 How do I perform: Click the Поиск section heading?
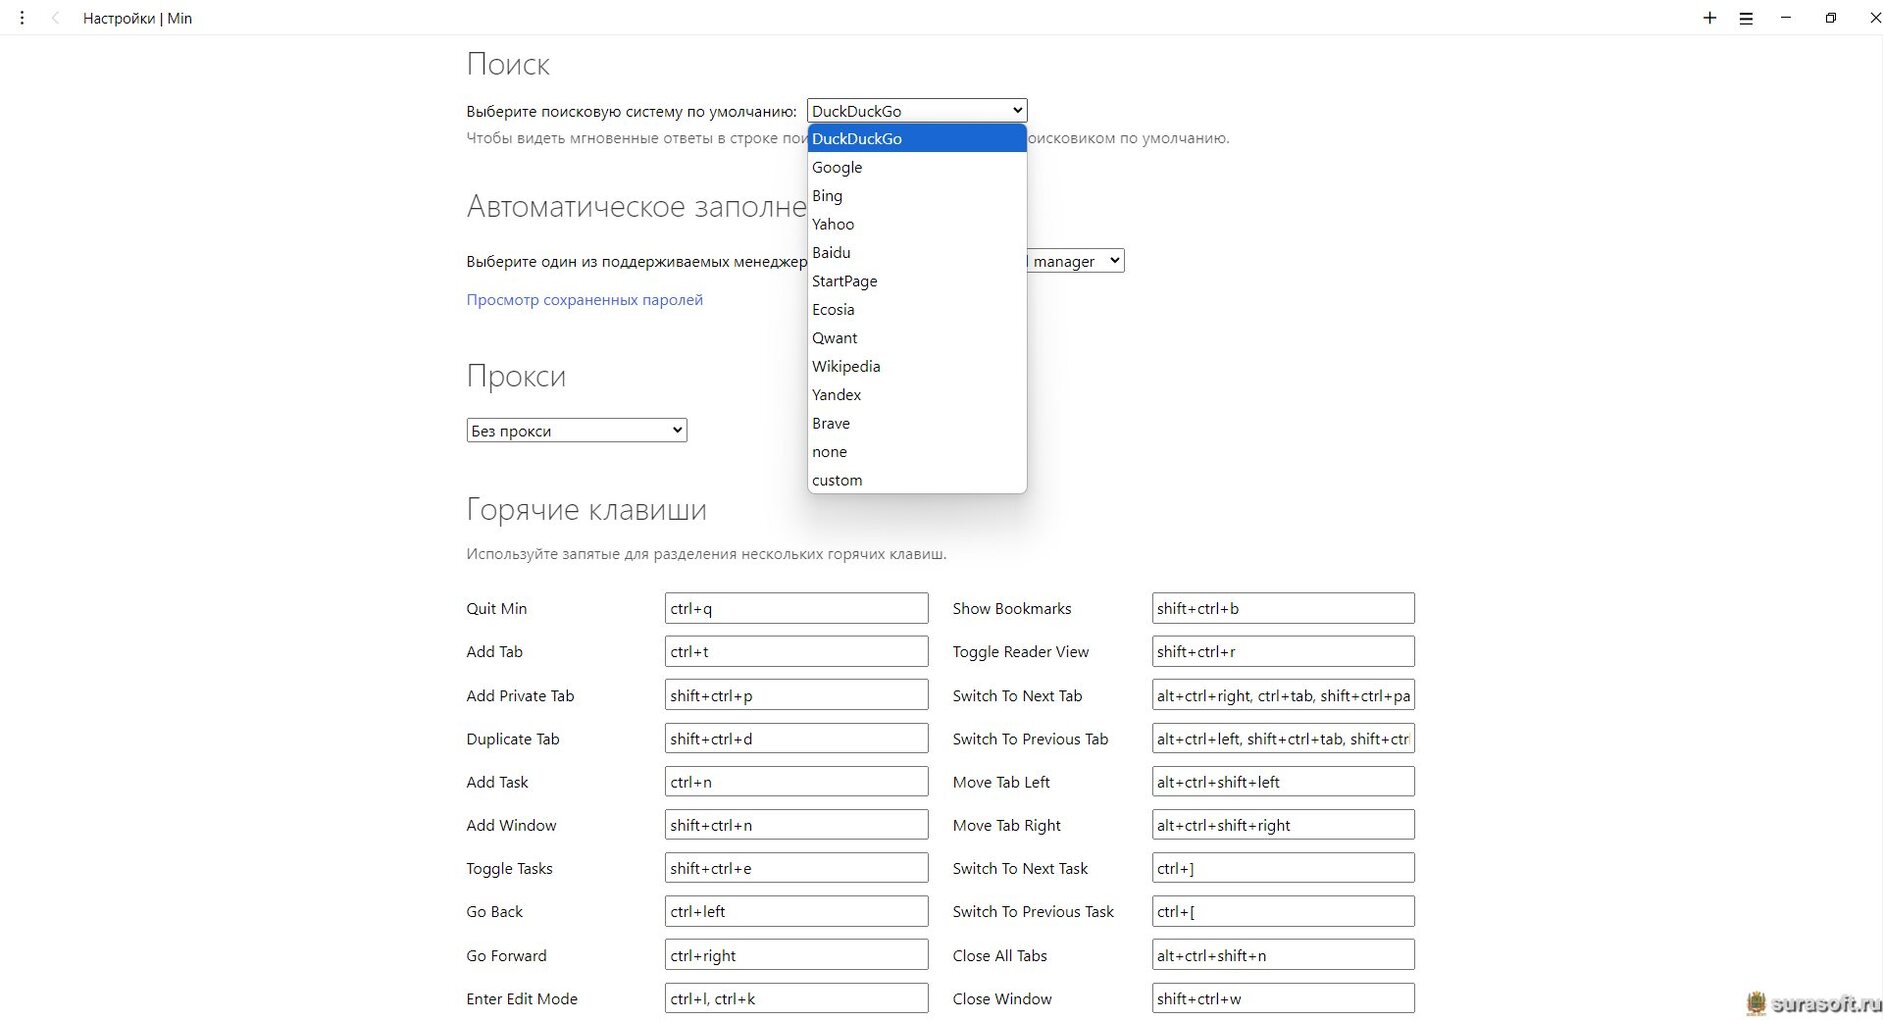click(x=508, y=64)
